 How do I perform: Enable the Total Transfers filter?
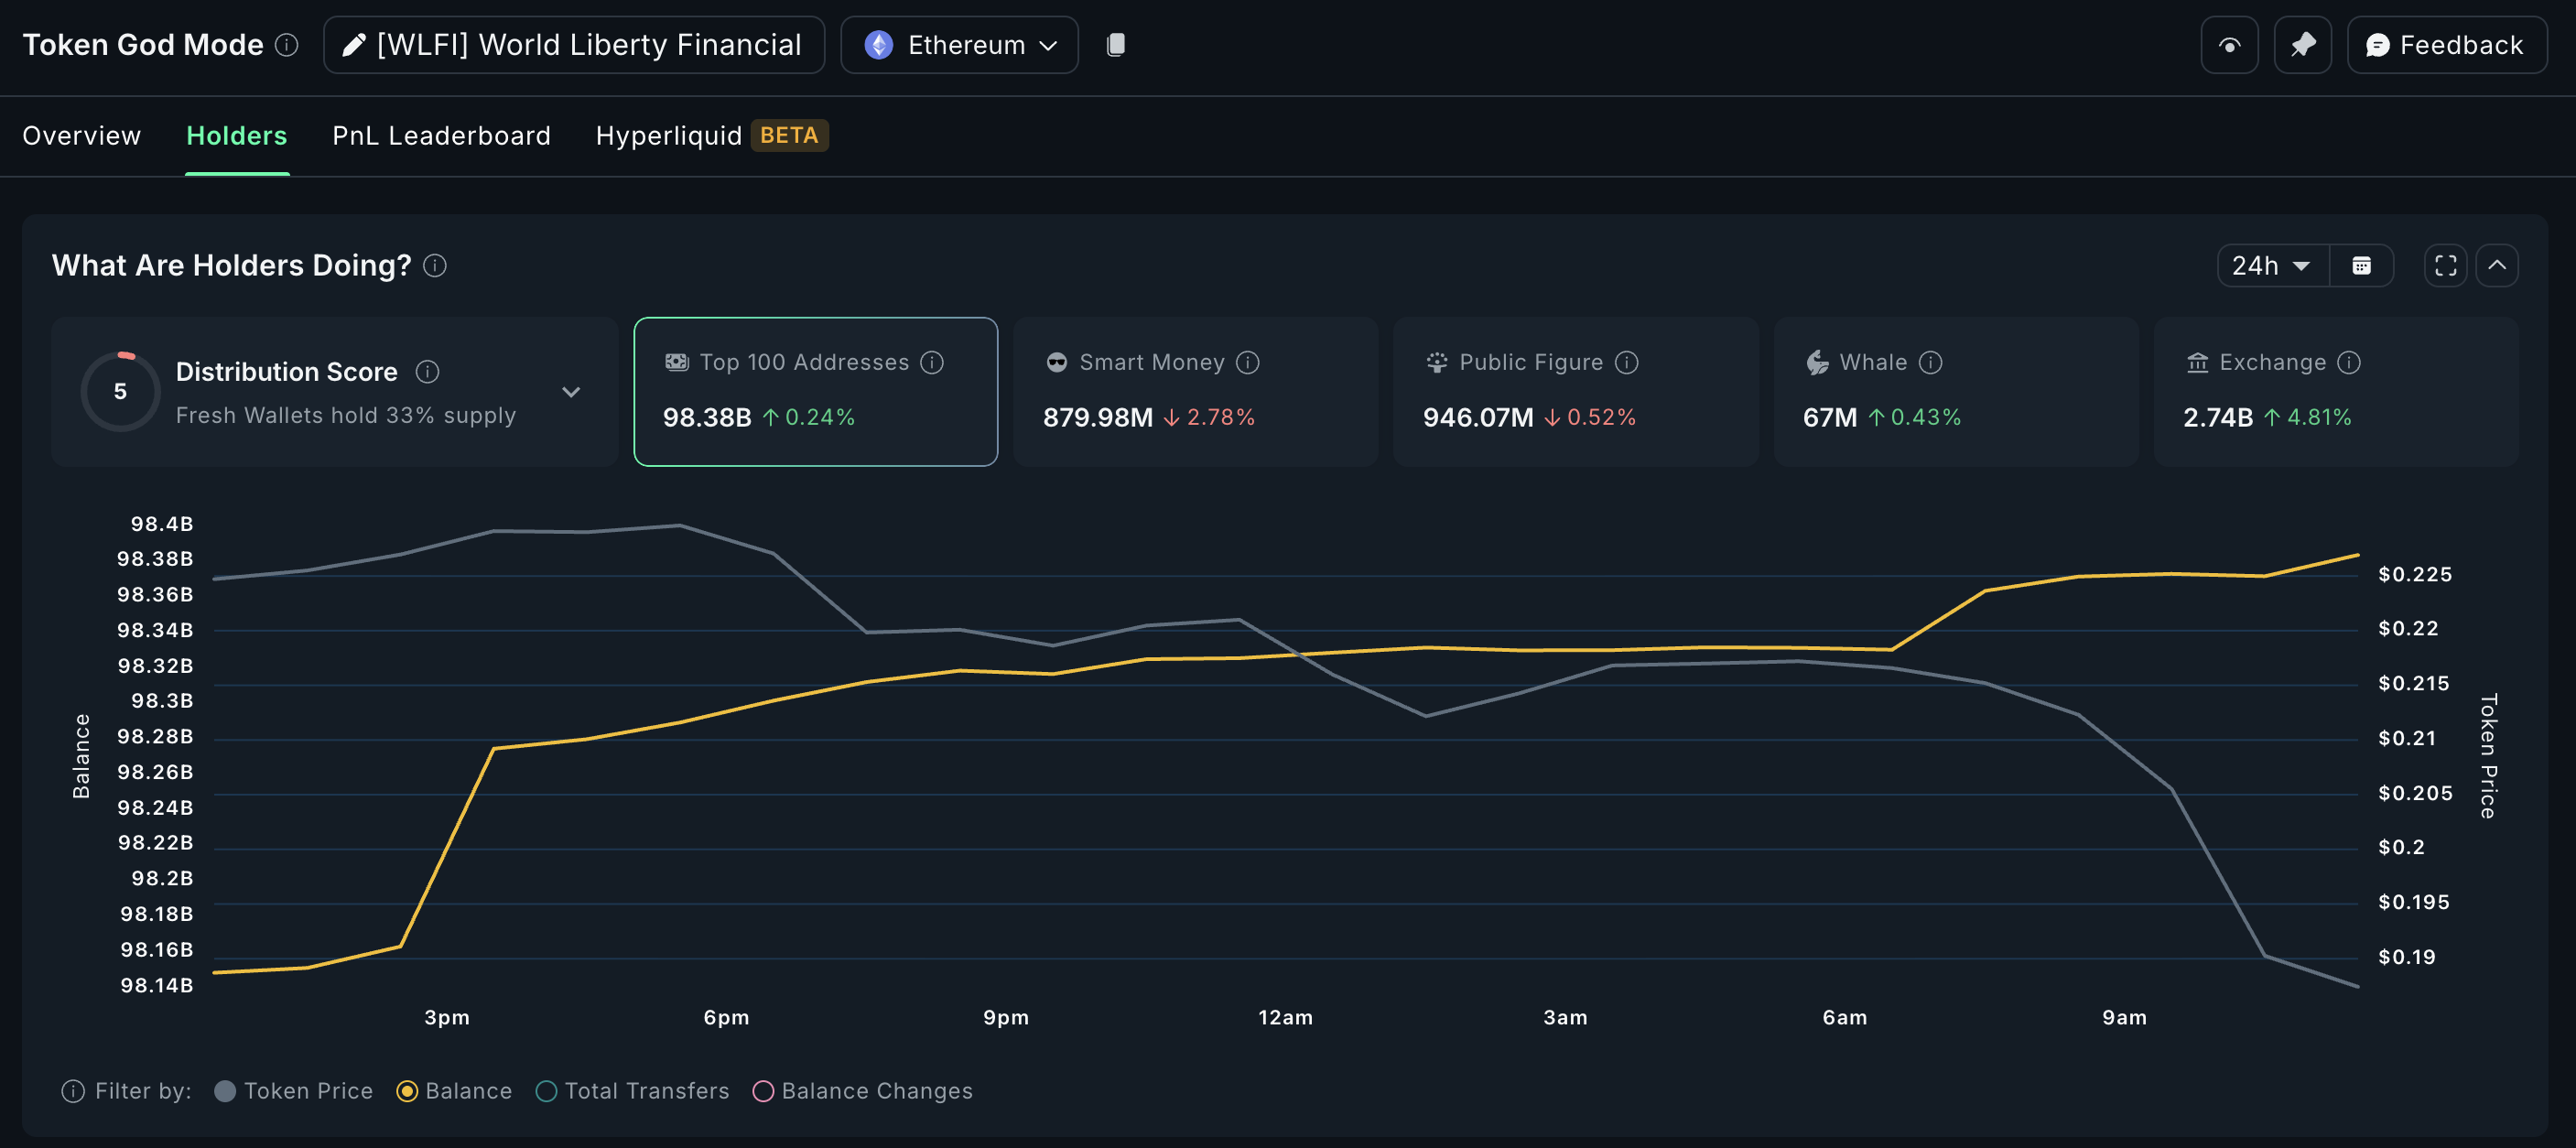pyautogui.click(x=546, y=1091)
